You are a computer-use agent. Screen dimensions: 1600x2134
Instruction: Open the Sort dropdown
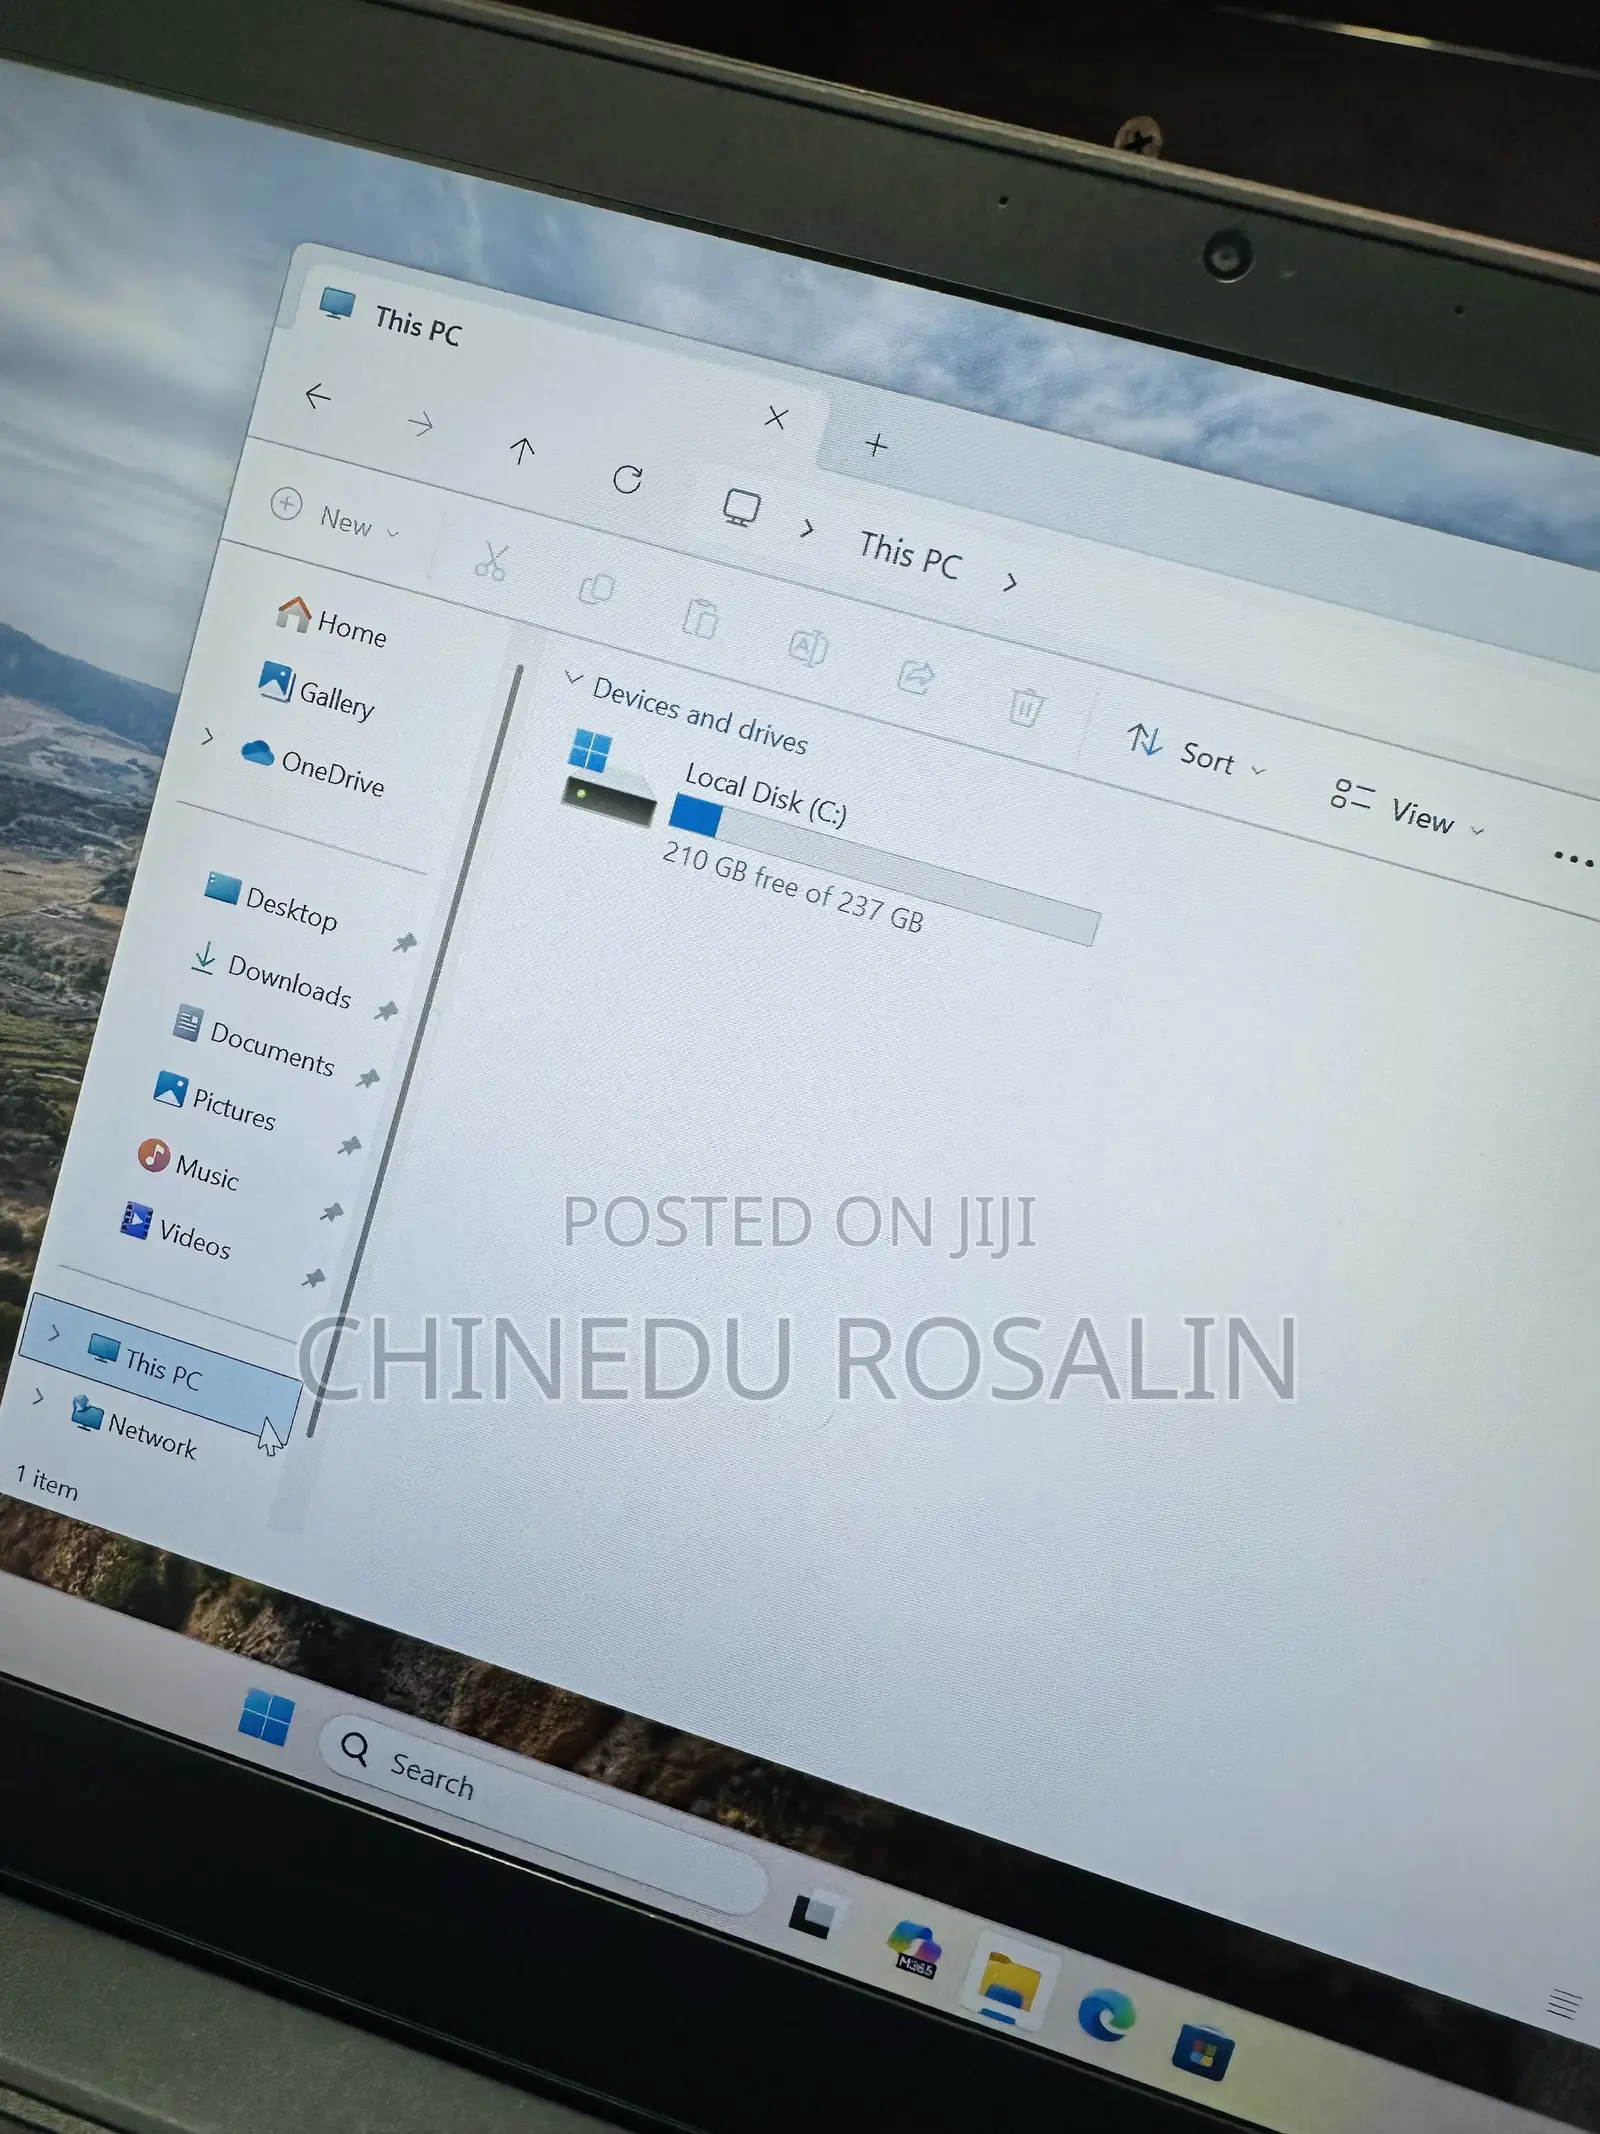point(1196,752)
